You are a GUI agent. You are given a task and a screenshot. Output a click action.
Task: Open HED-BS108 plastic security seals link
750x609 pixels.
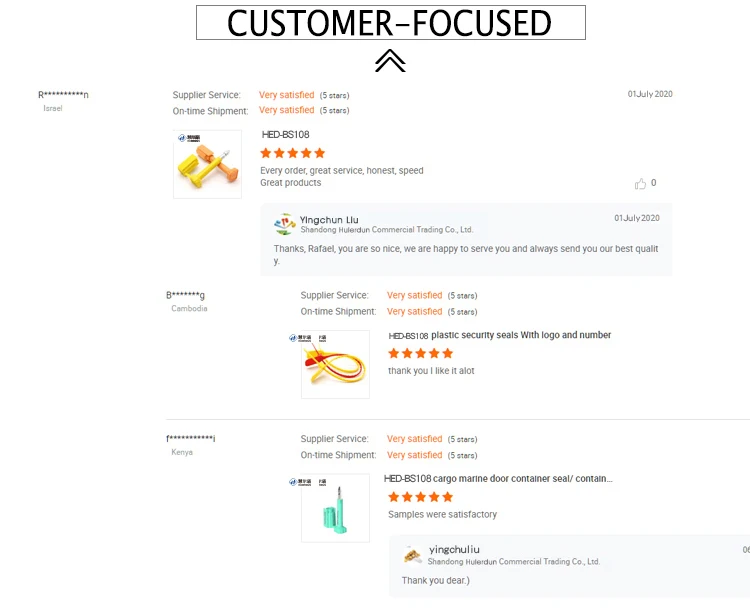499,336
